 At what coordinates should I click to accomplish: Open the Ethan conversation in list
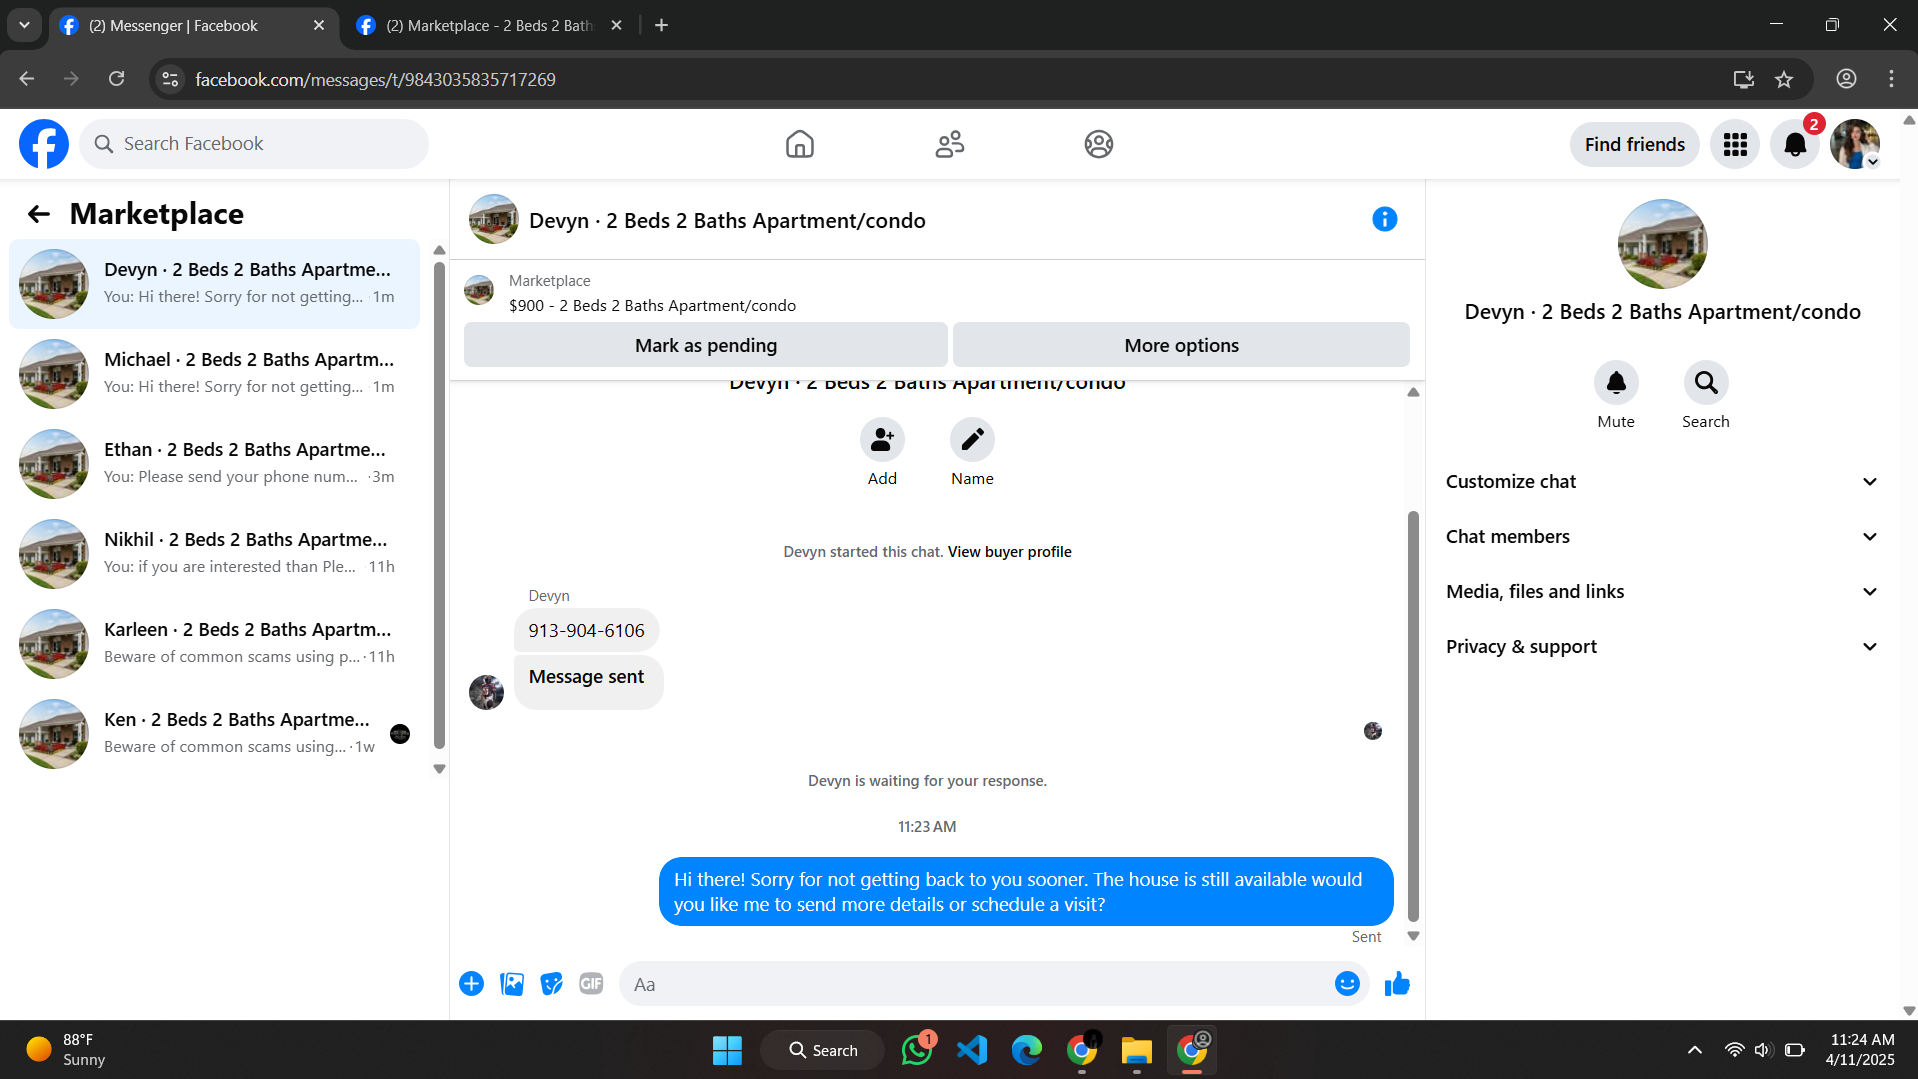[215, 464]
